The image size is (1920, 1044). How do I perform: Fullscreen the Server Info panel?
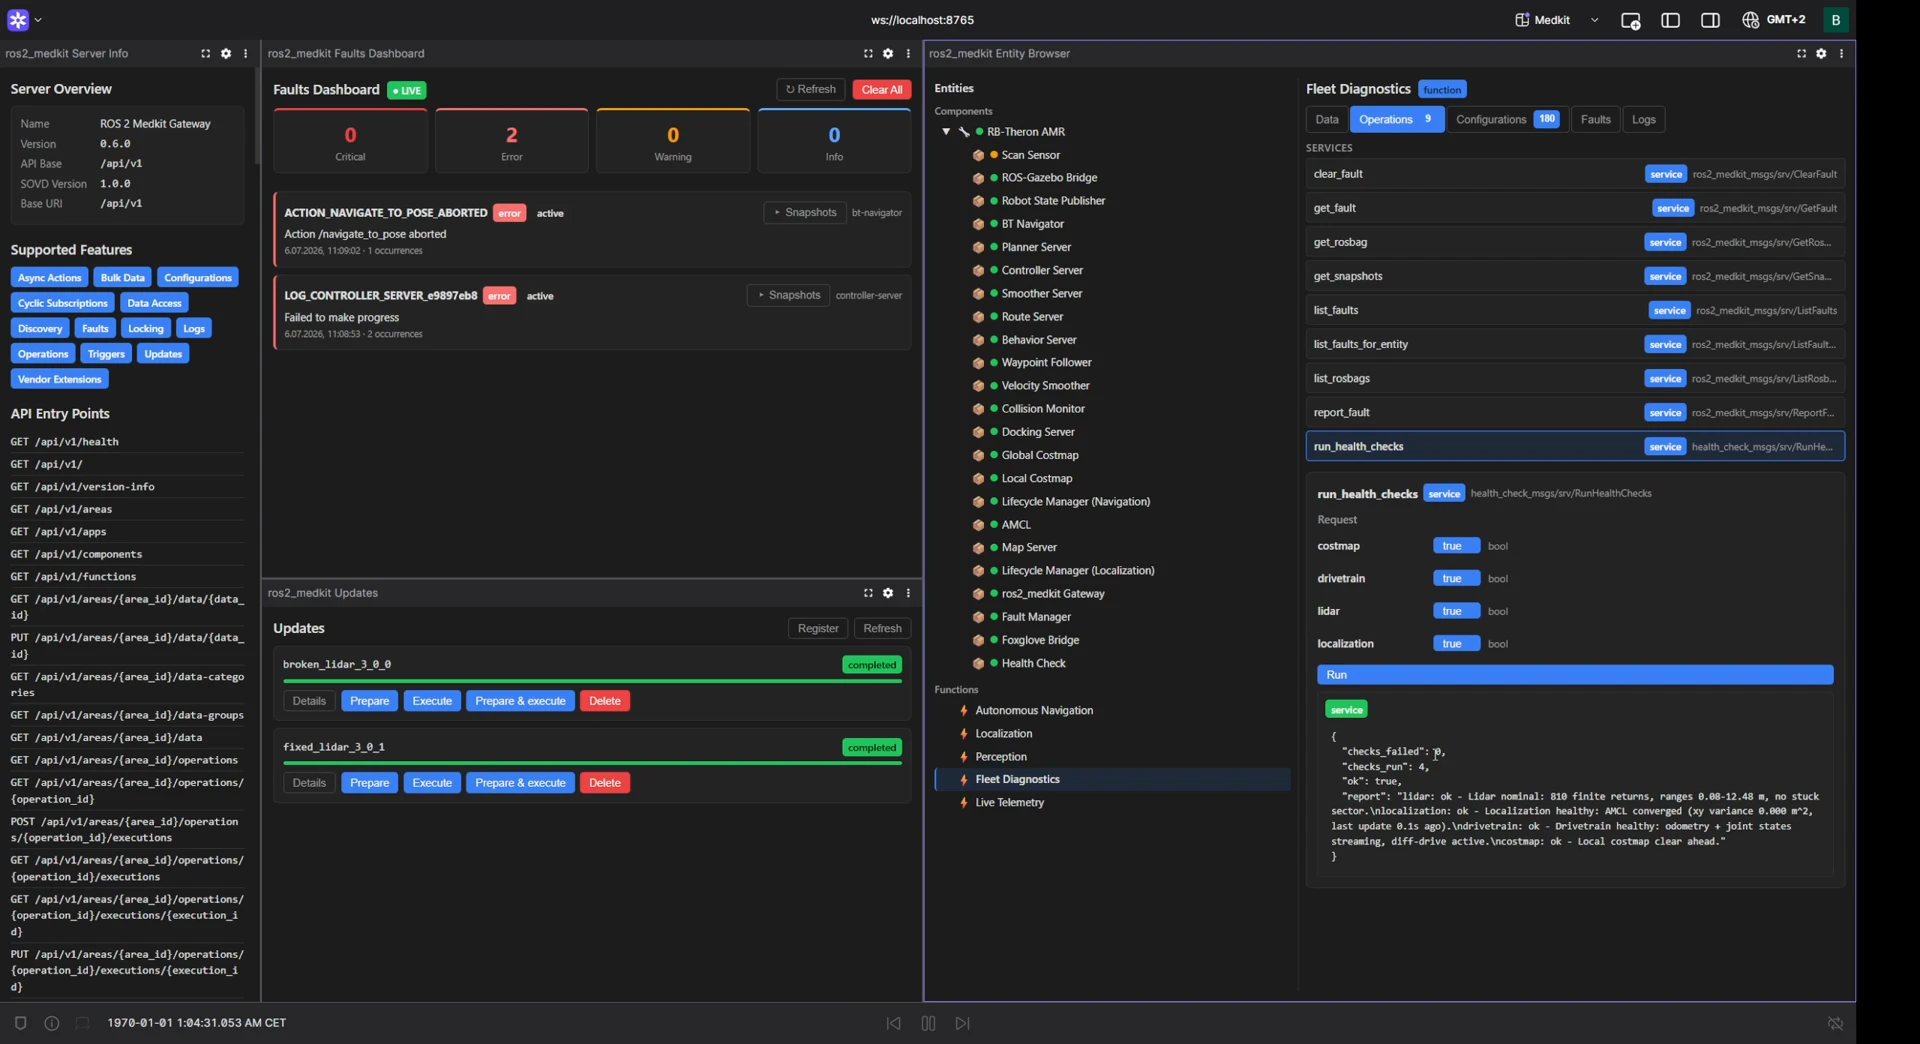[x=205, y=53]
